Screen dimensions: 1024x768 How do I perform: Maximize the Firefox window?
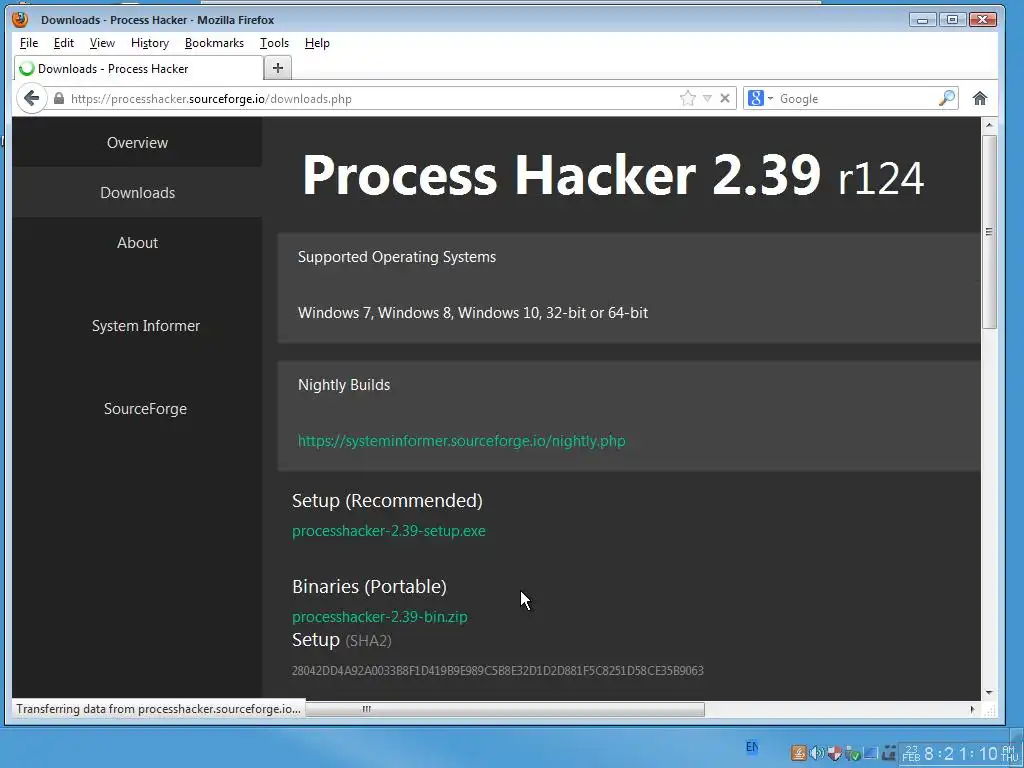pos(952,20)
